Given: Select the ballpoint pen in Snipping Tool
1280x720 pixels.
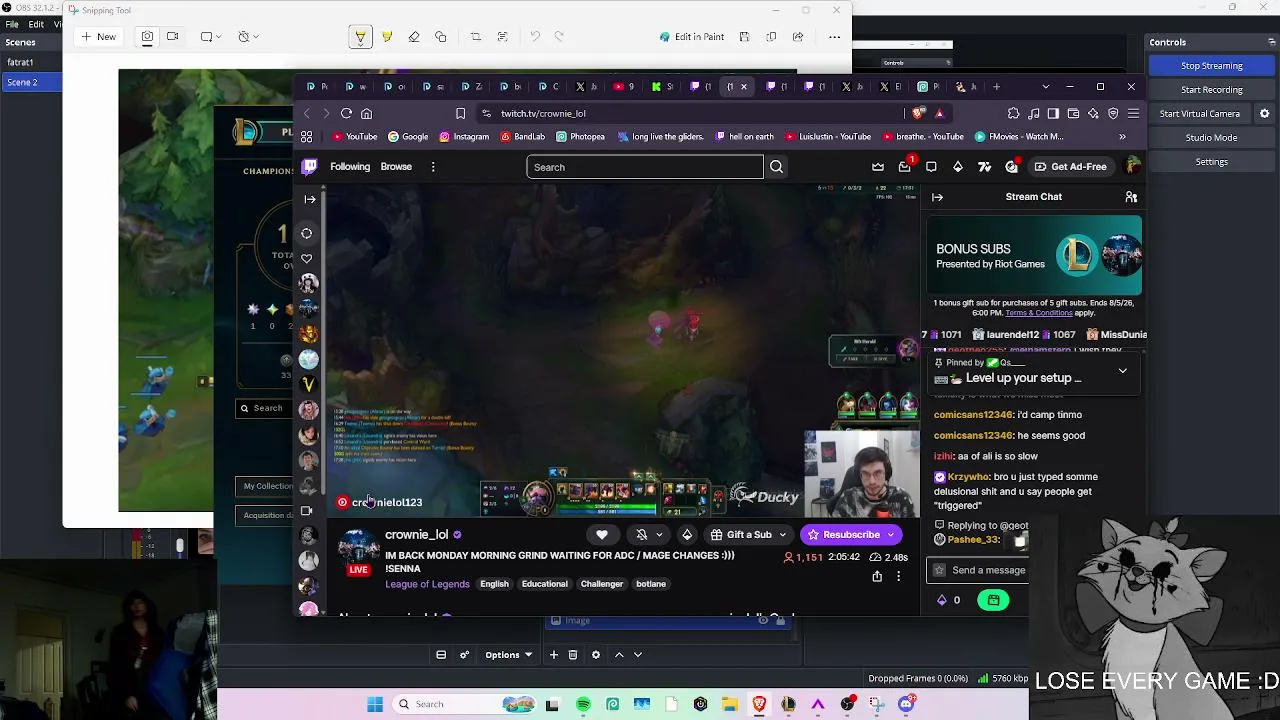Looking at the screenshot, I should [x=360, y=37].
